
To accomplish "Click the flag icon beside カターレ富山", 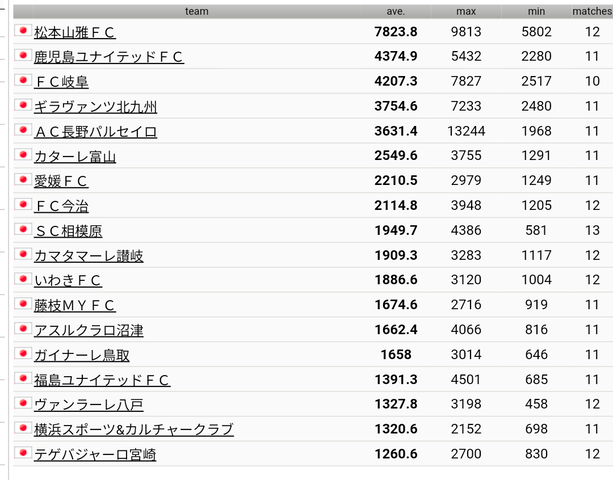I will [23, 155].
